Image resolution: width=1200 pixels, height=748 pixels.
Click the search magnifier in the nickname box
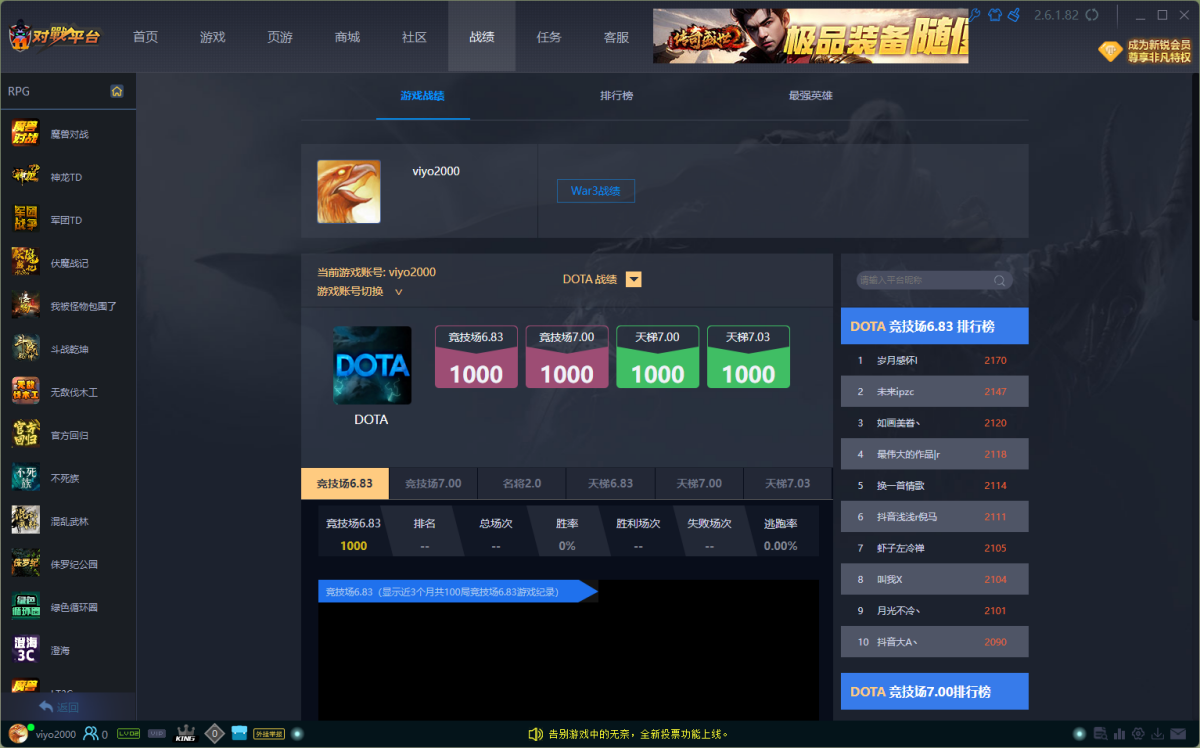[x=999, y=280]
